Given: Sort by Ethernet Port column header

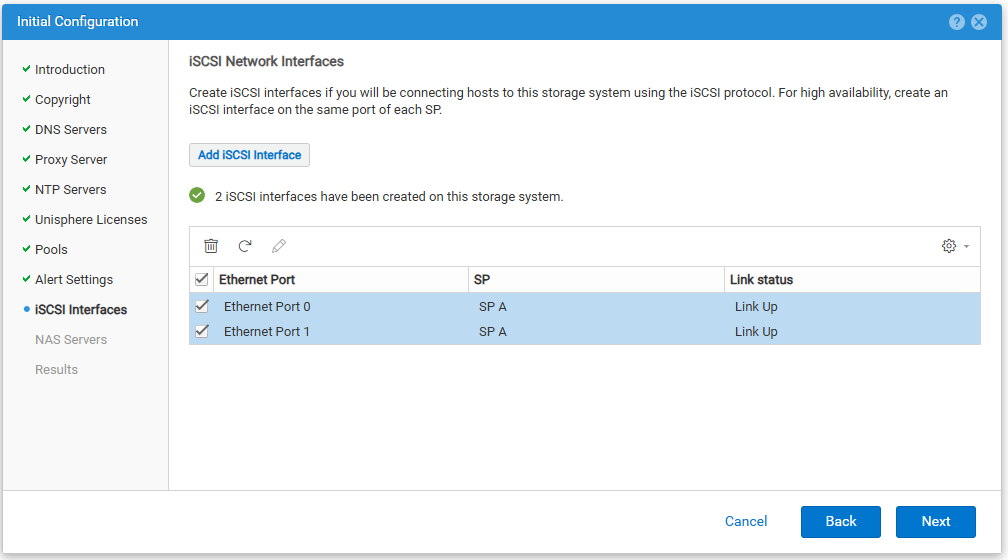Looking at the screenshot, I should (256, 280).
